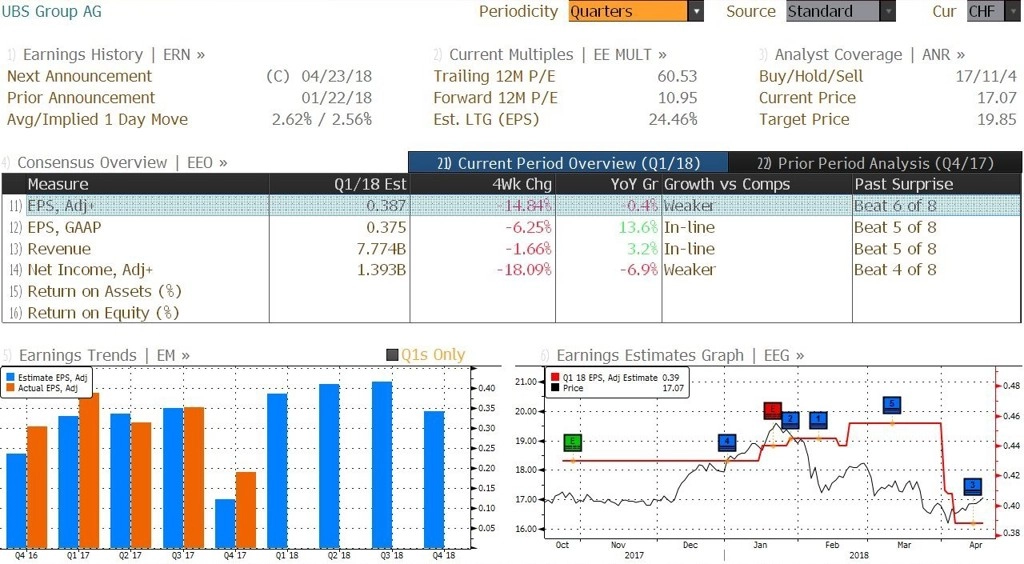Click Q4 17 orange actual EPS bar
The width and height of the screenshot is (1024, 564).
(246, 510)
